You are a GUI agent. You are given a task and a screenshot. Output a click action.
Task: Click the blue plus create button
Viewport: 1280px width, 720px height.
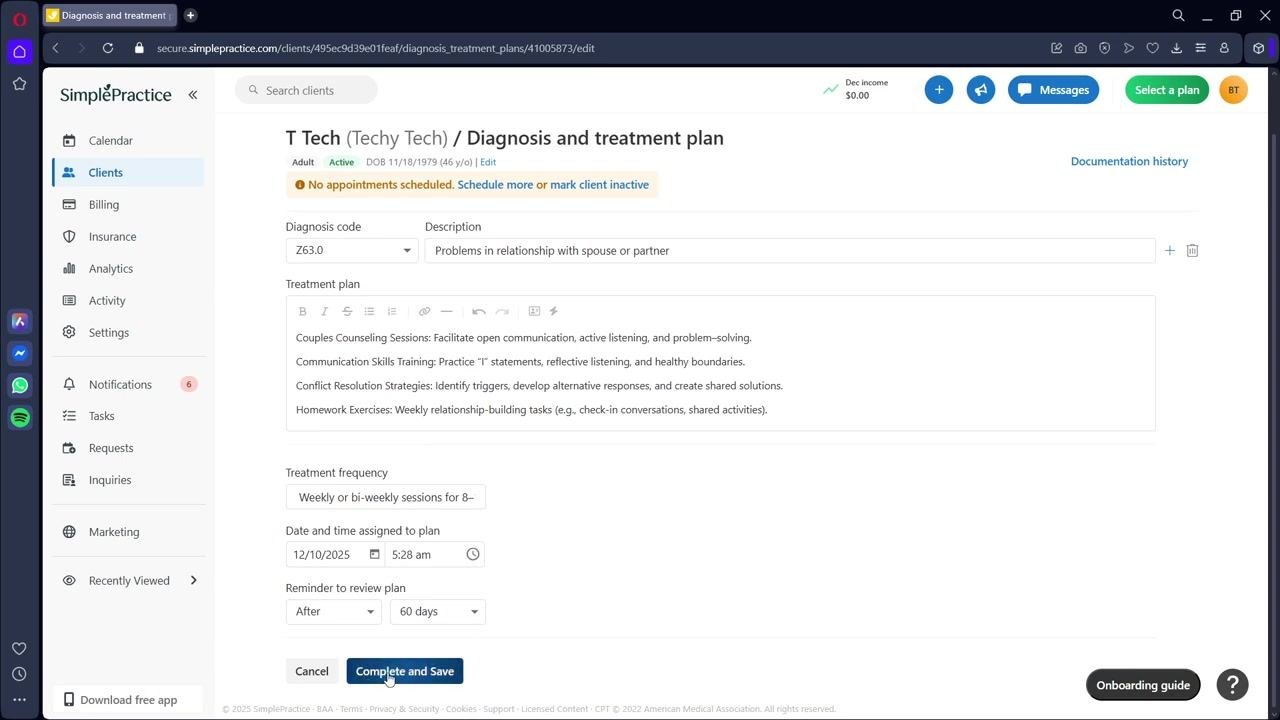[939, 90]
